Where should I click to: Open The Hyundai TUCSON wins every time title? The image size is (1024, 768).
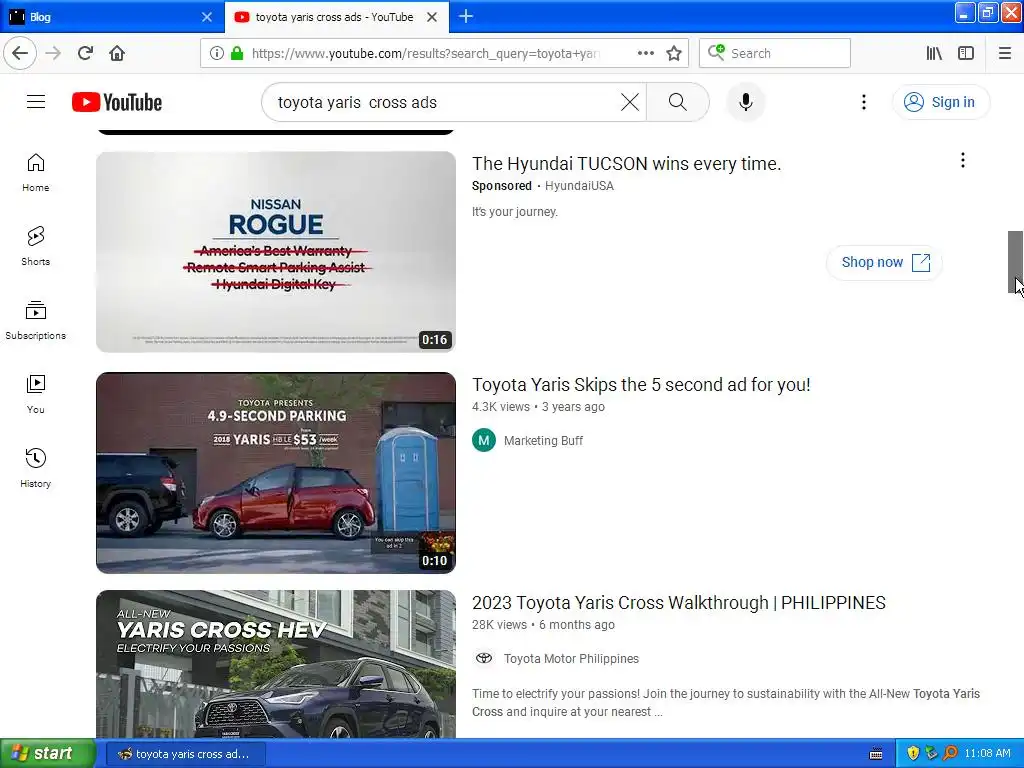[x=626, y=163]
